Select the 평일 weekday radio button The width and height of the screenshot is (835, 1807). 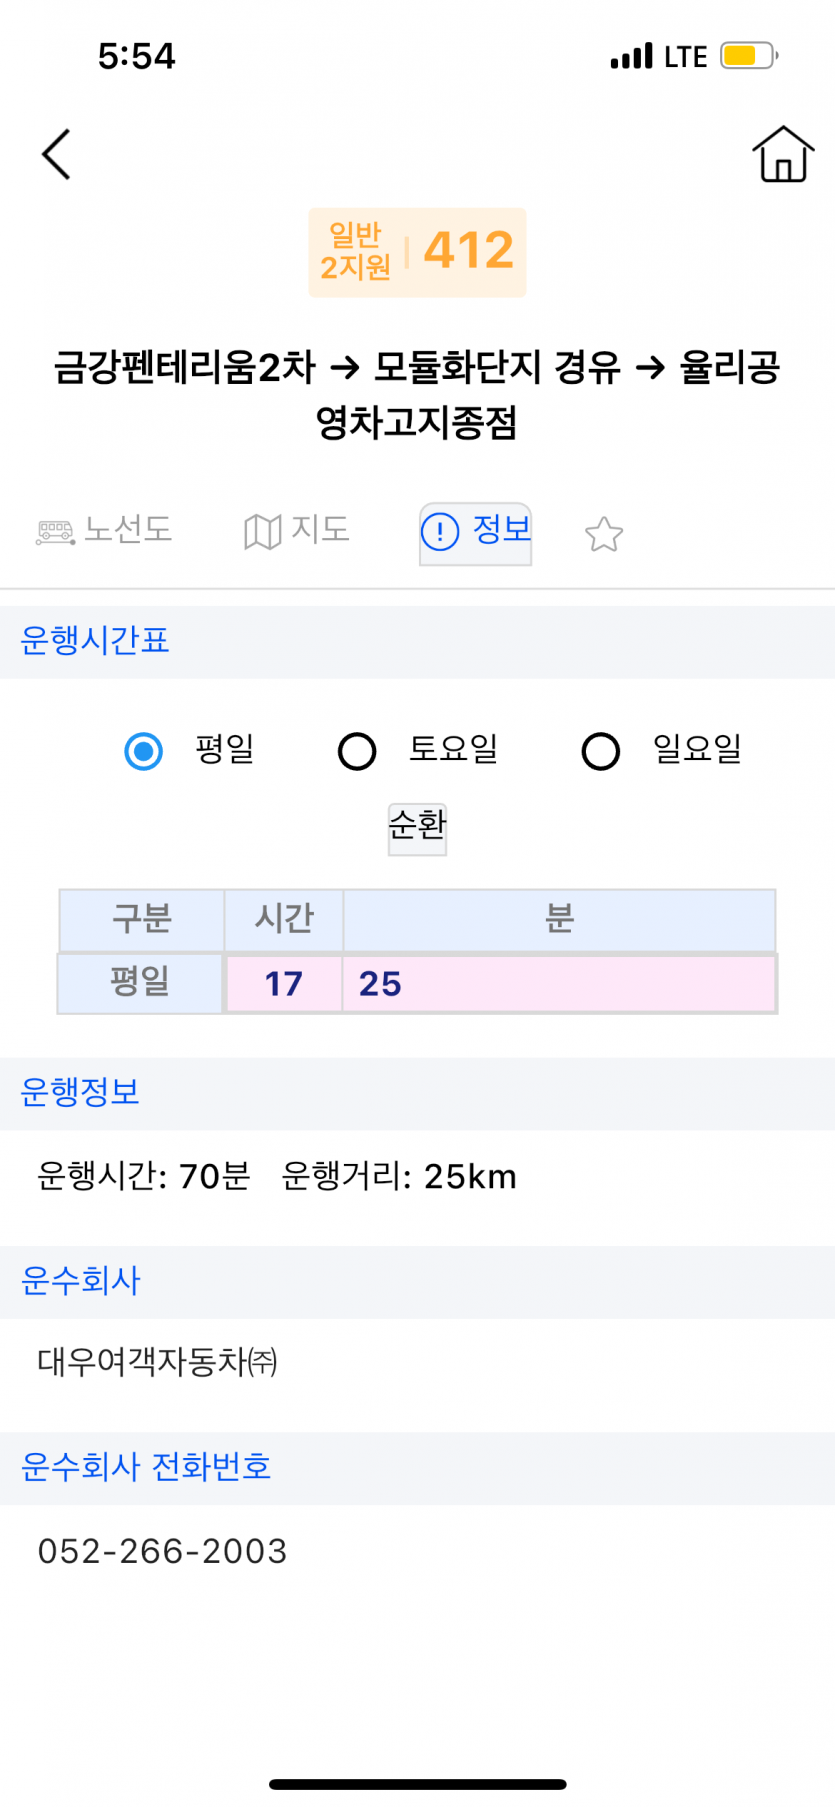[144, 751]
